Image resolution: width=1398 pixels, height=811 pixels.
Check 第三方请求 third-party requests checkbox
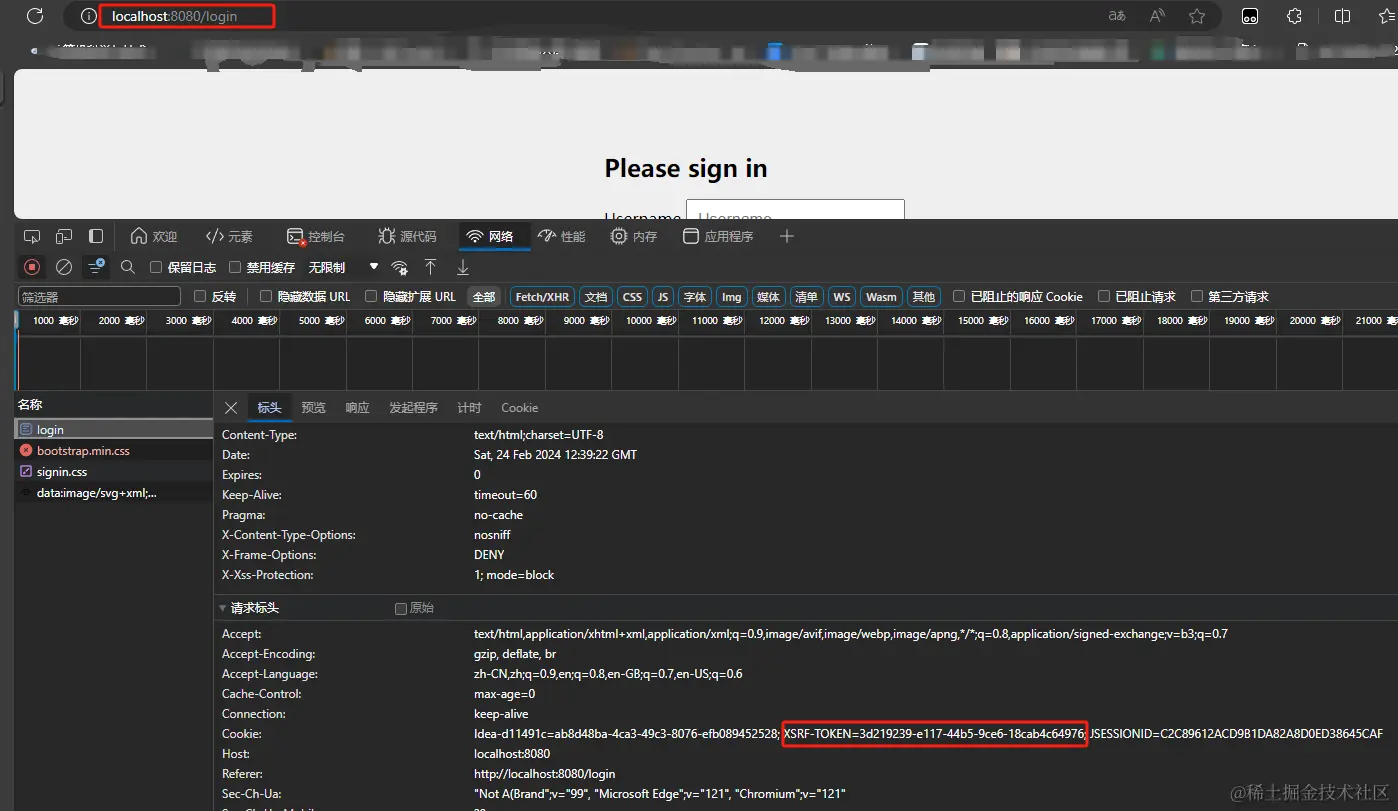(1197, 297)
